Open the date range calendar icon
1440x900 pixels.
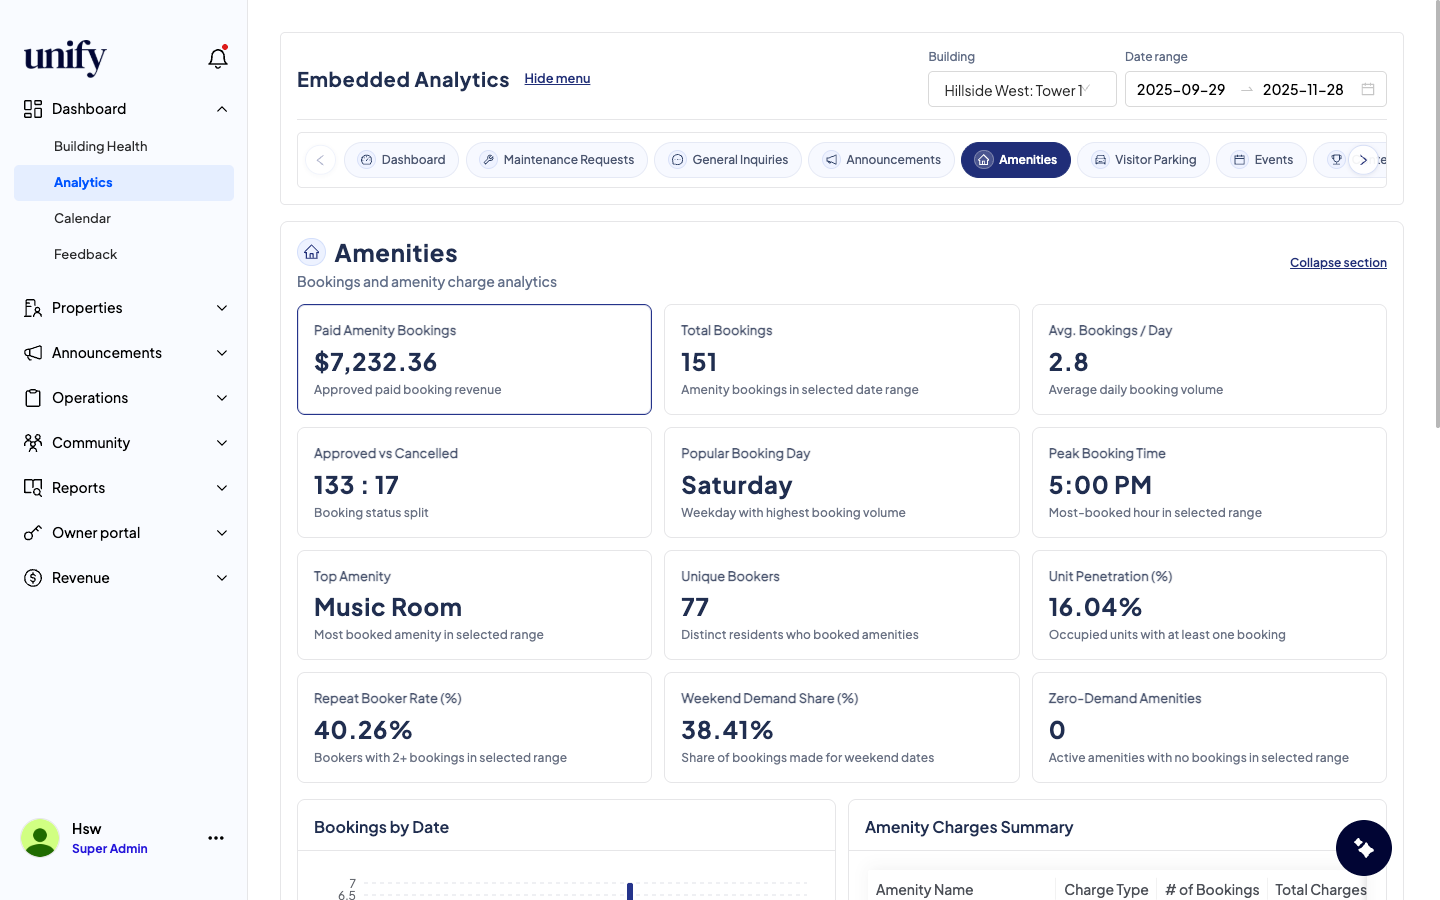1368,90
